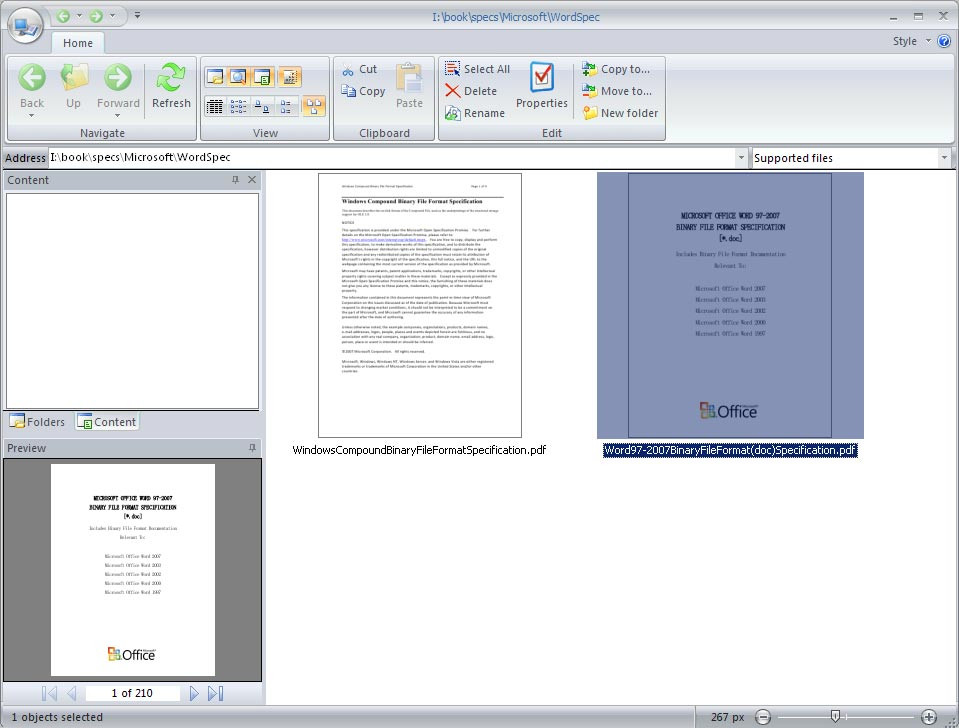Switch to Details list view

(x=215, y=106)
